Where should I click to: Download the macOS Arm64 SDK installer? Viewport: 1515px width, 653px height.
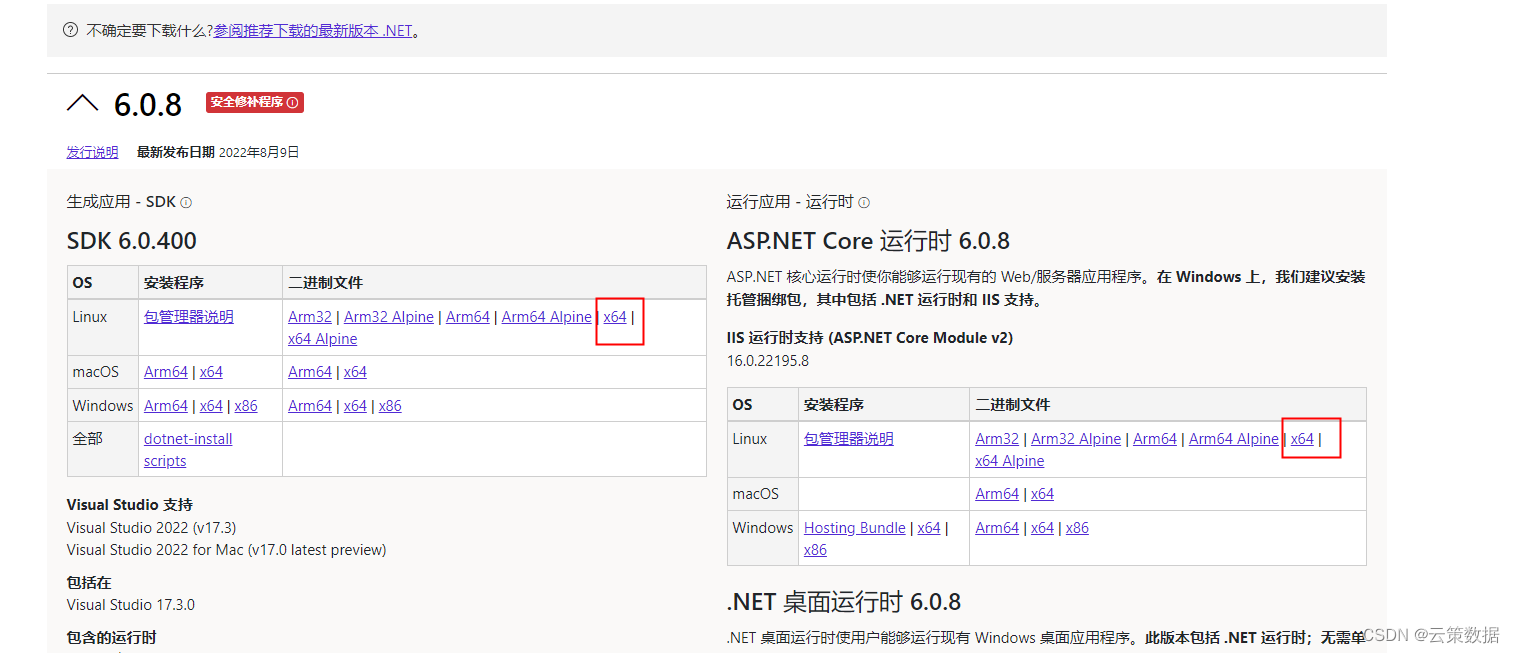point(165,371)
